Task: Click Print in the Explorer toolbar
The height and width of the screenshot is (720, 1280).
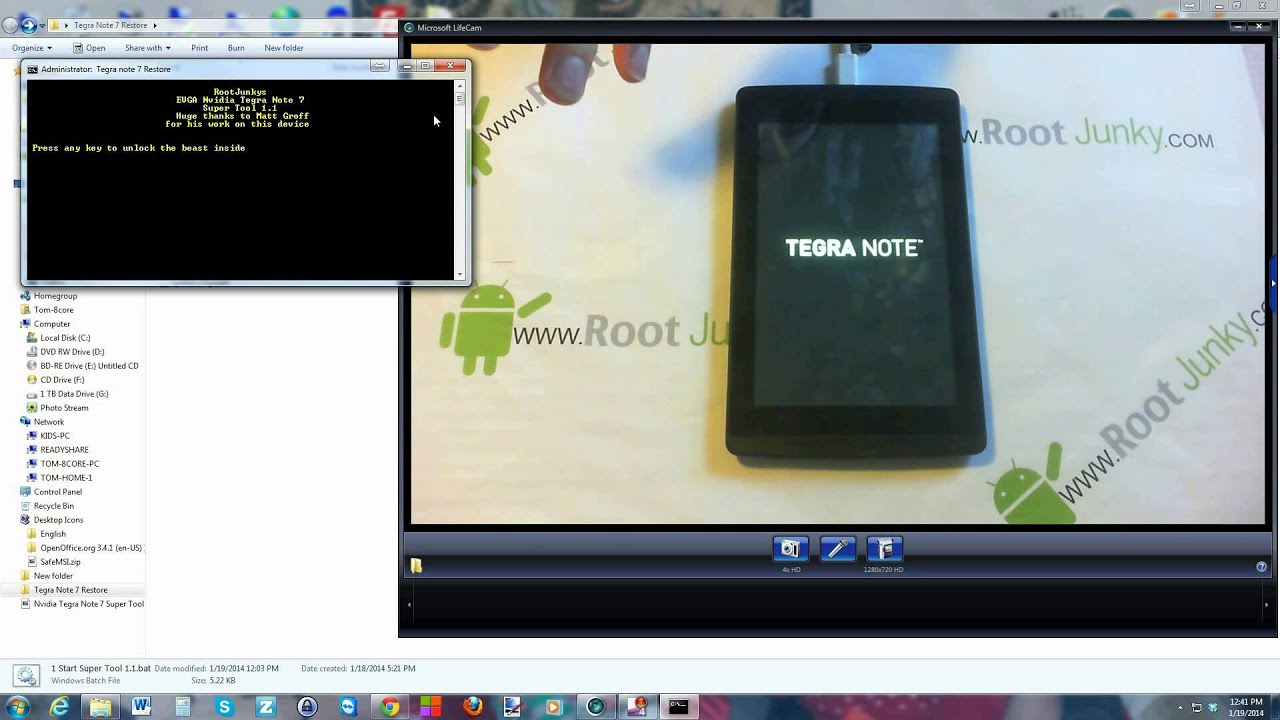Action: [200, 48]
